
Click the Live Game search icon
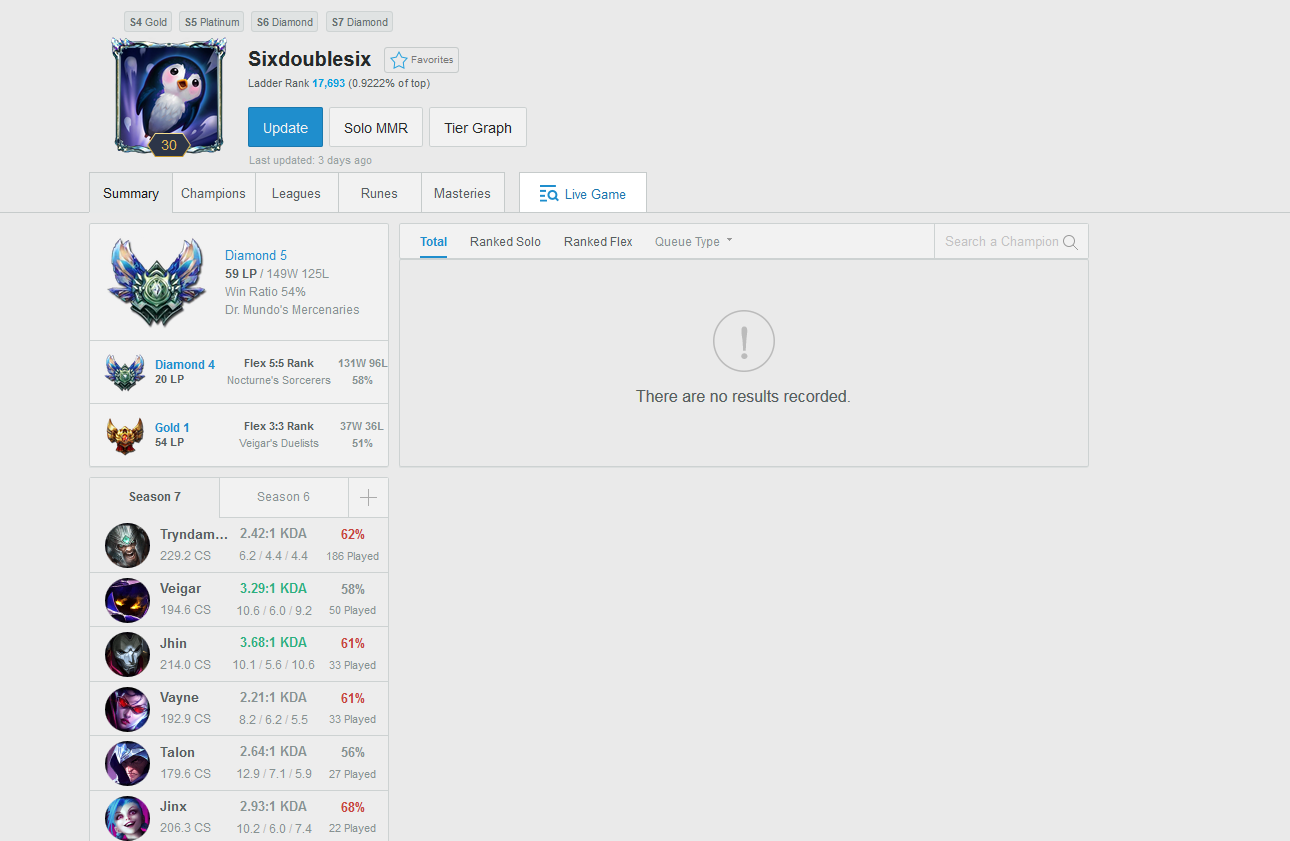(x=548, y=194)
